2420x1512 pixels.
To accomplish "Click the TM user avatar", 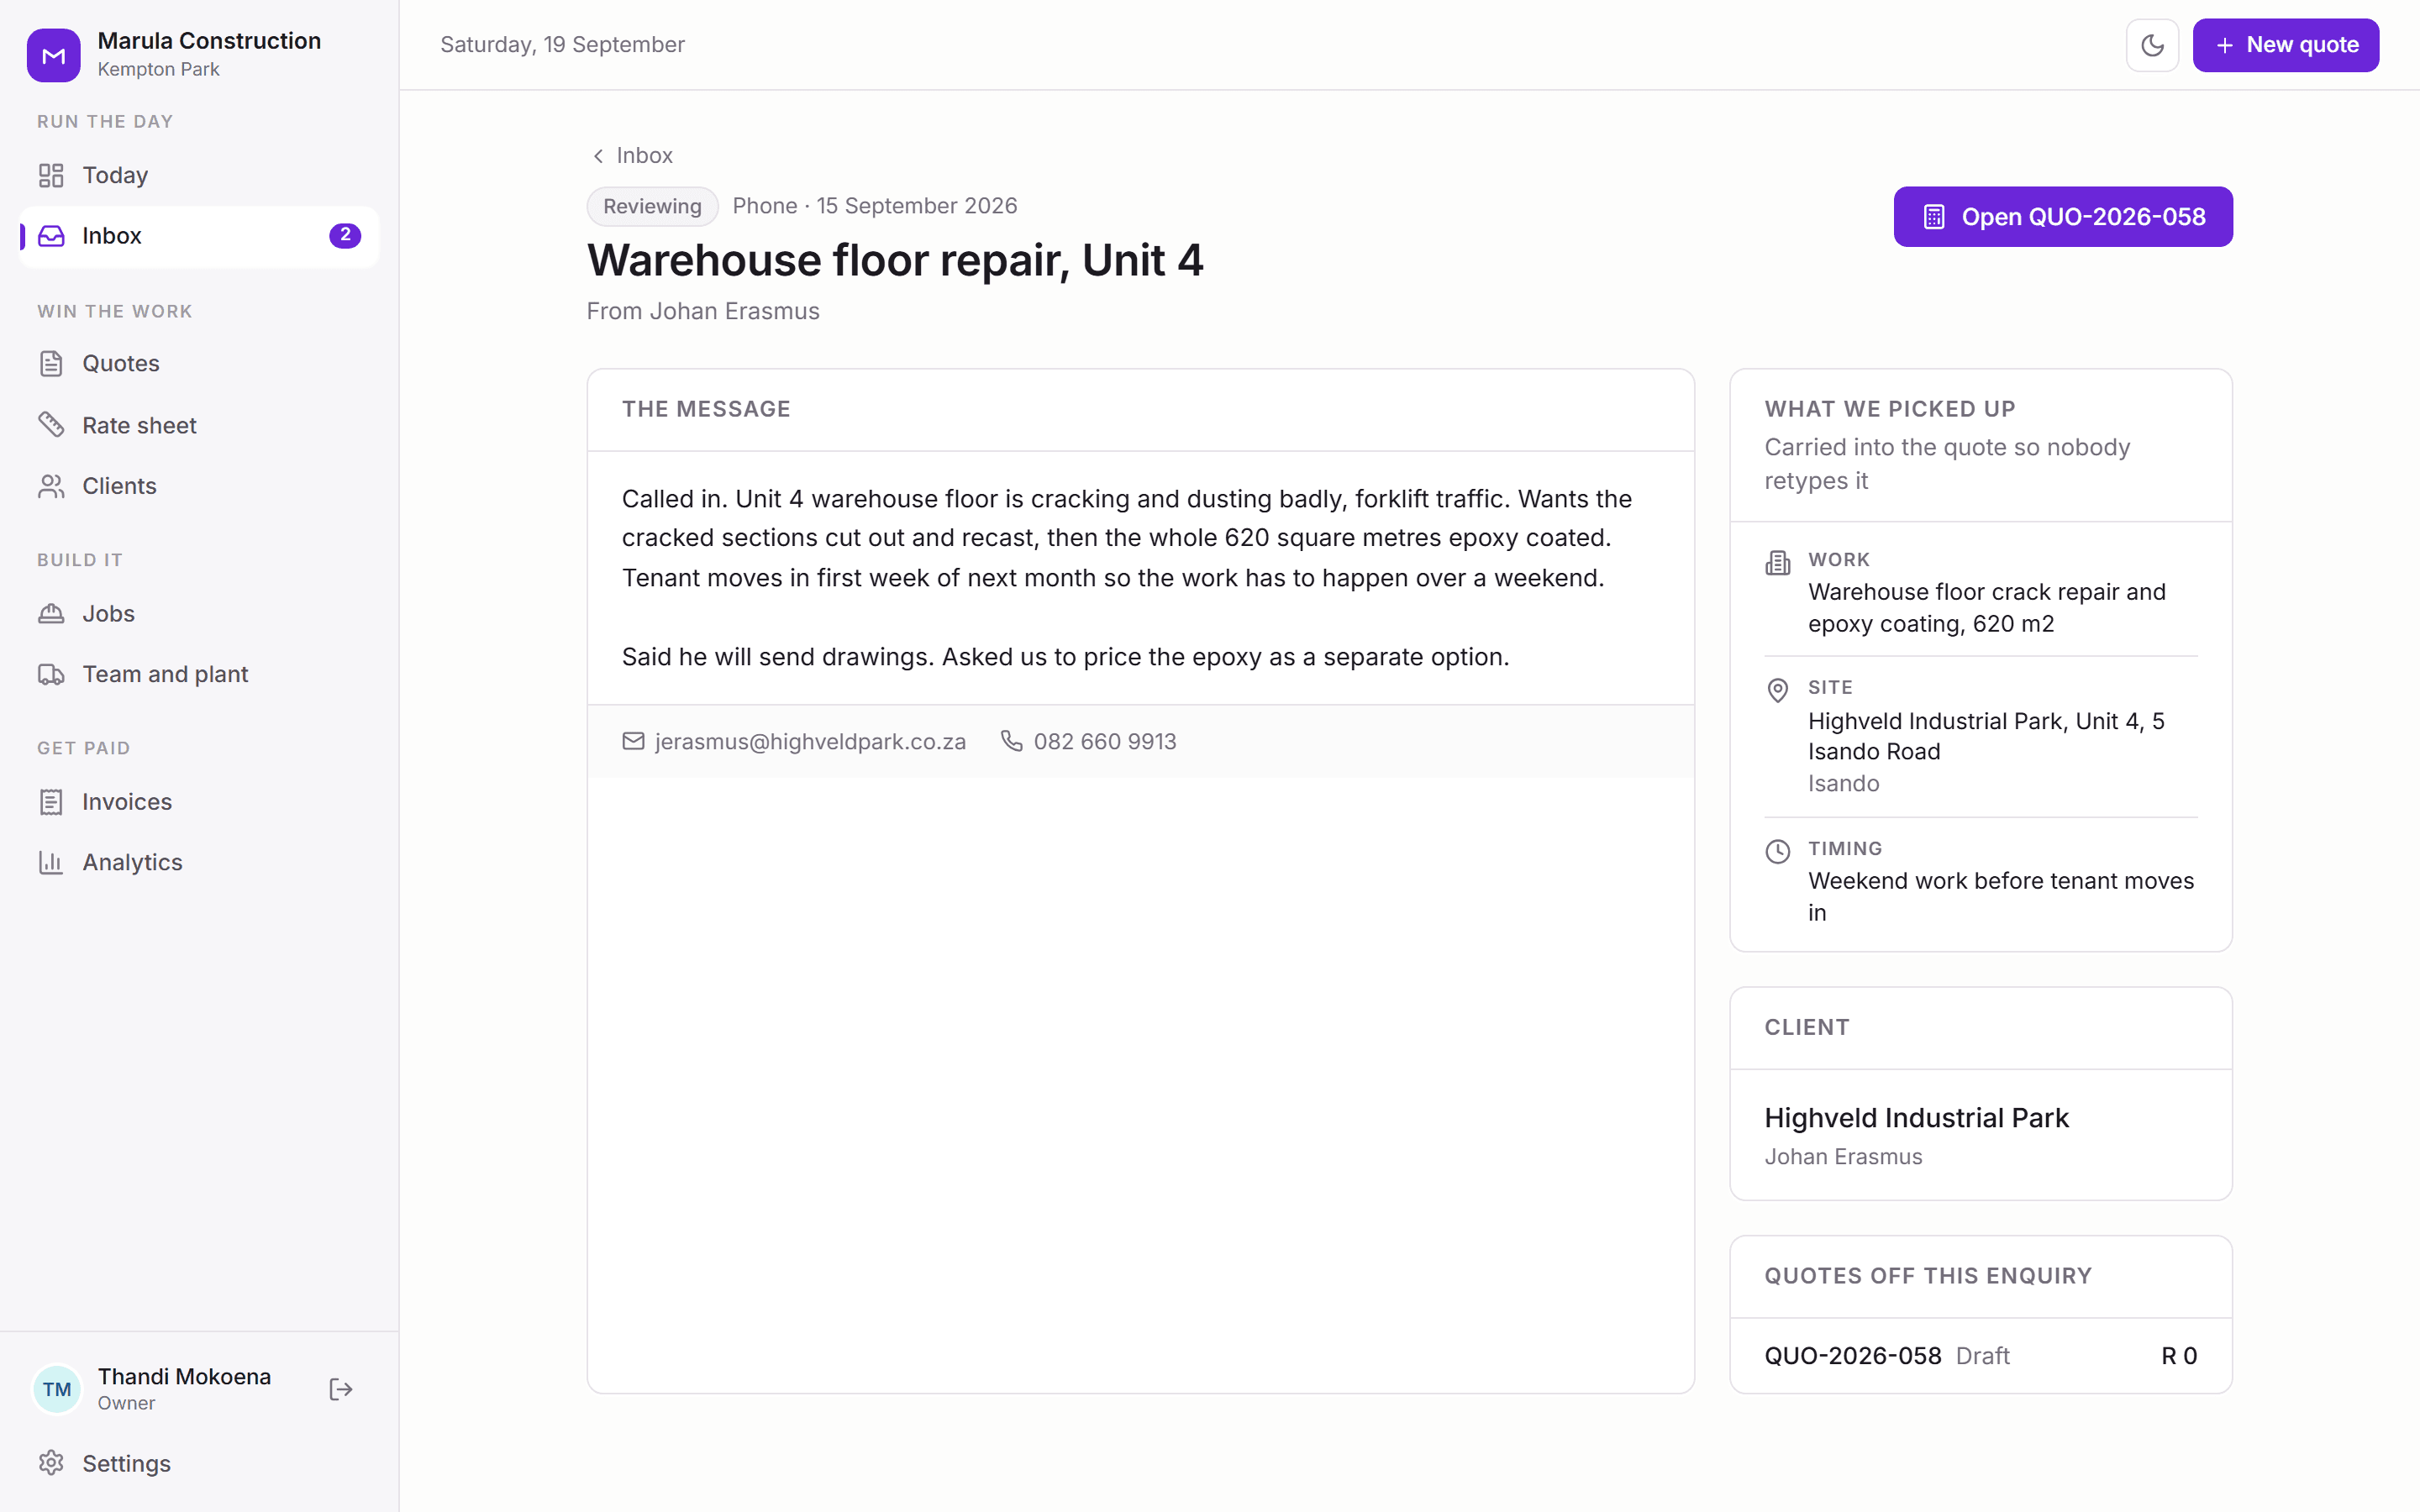I will point(57,1389).
